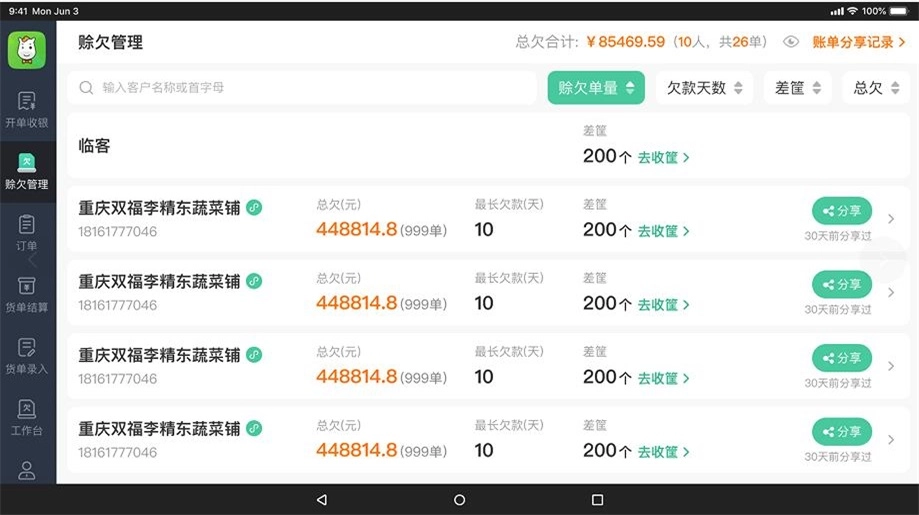The image size is (919, 515).
Task: Tap the green app logo icon
Action: [27, 50]
